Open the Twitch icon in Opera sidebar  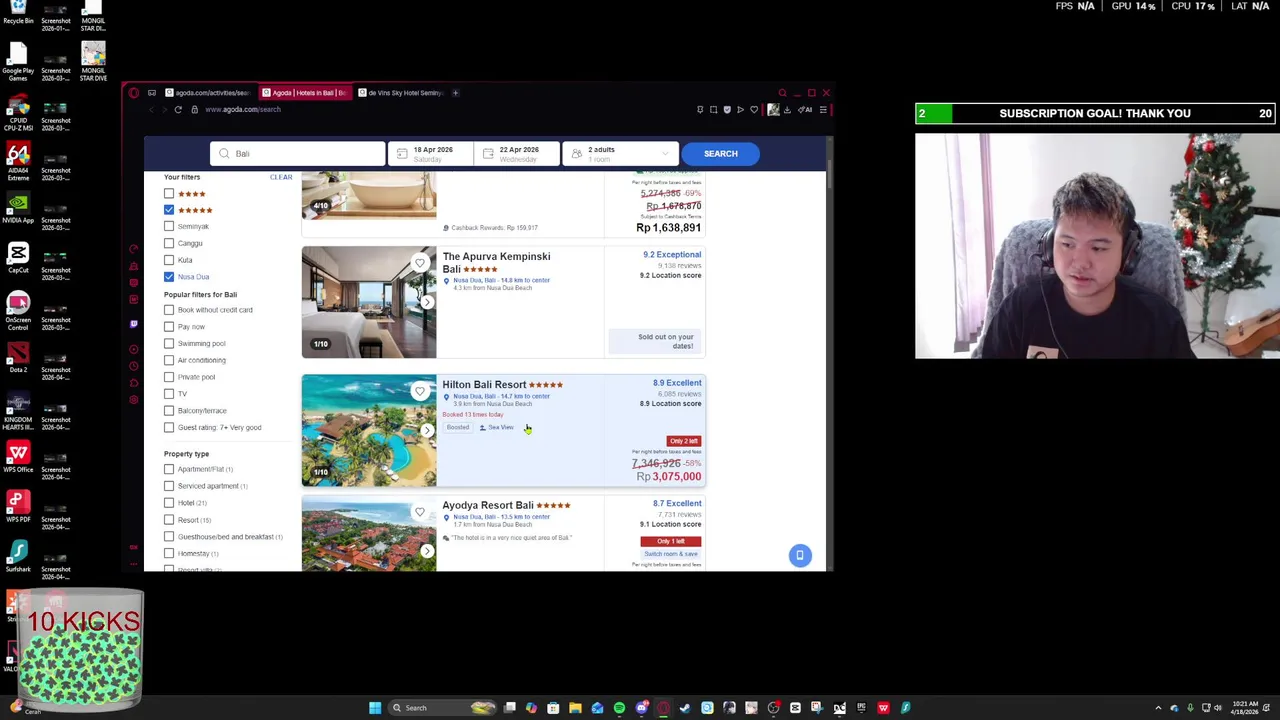[133, 324]
